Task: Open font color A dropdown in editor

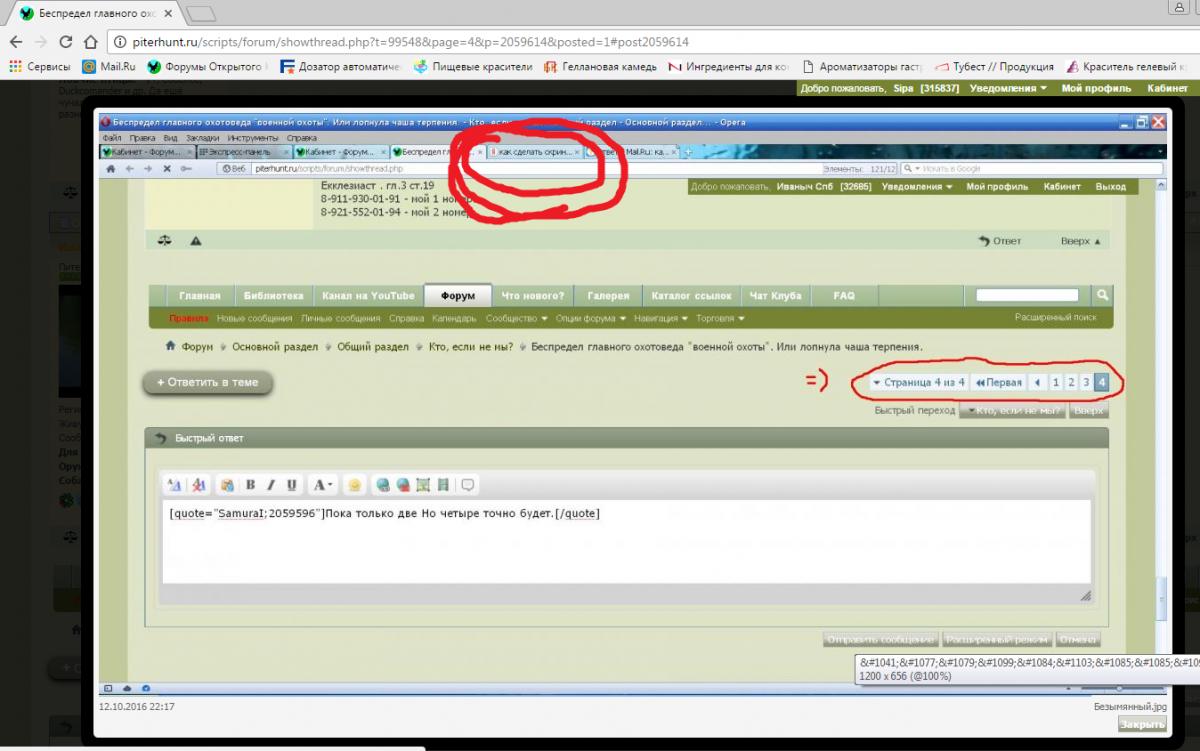Action: pos(323,485)
